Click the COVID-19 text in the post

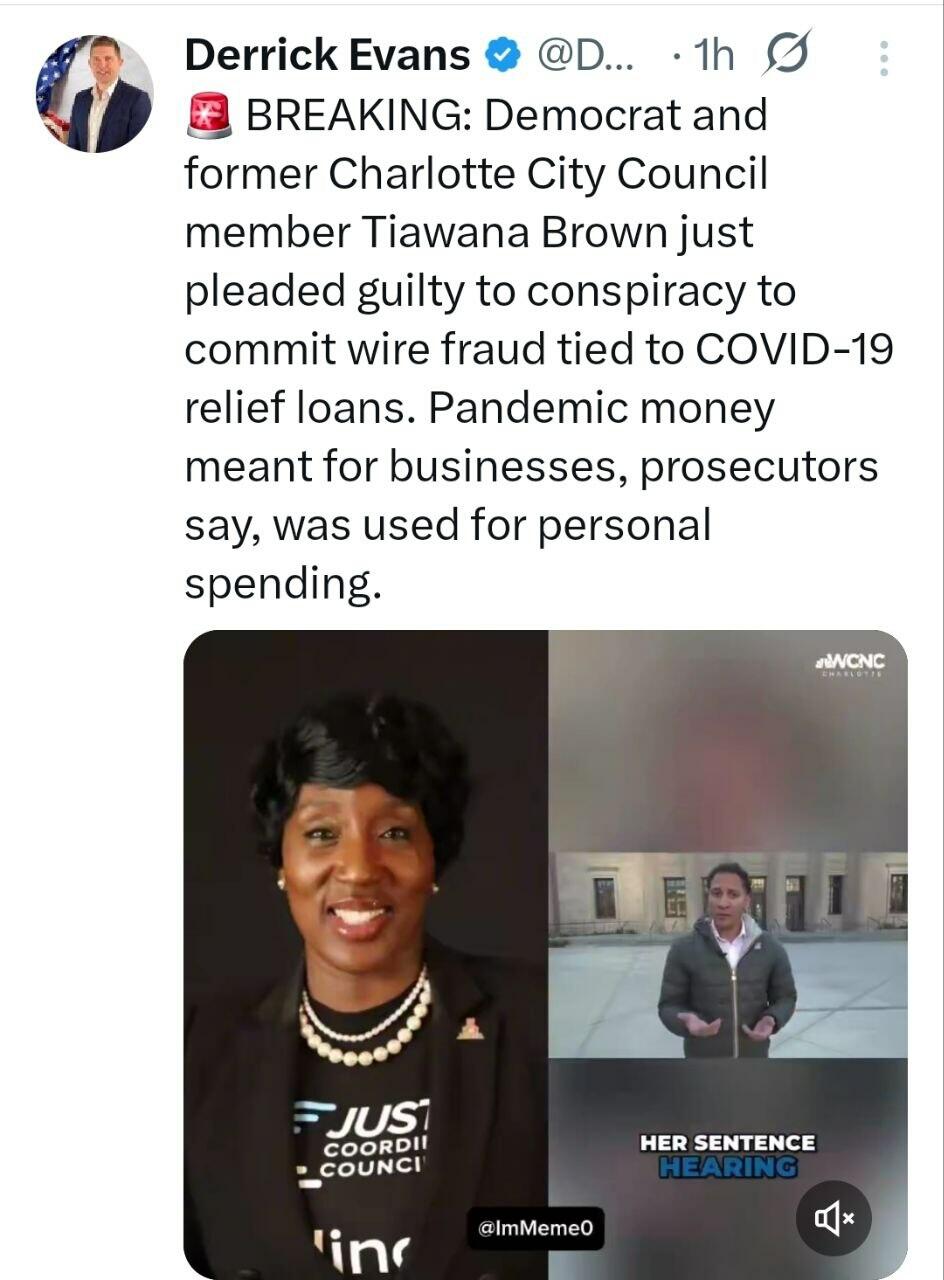[x=794, y=350]
